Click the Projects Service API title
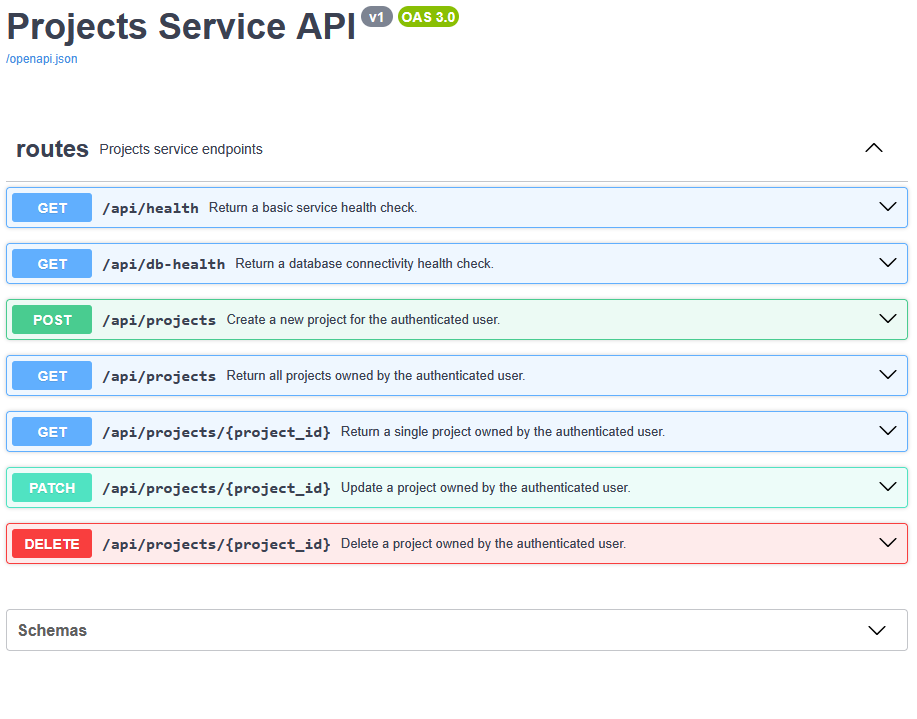917x719 pixels. coord(181,26)
